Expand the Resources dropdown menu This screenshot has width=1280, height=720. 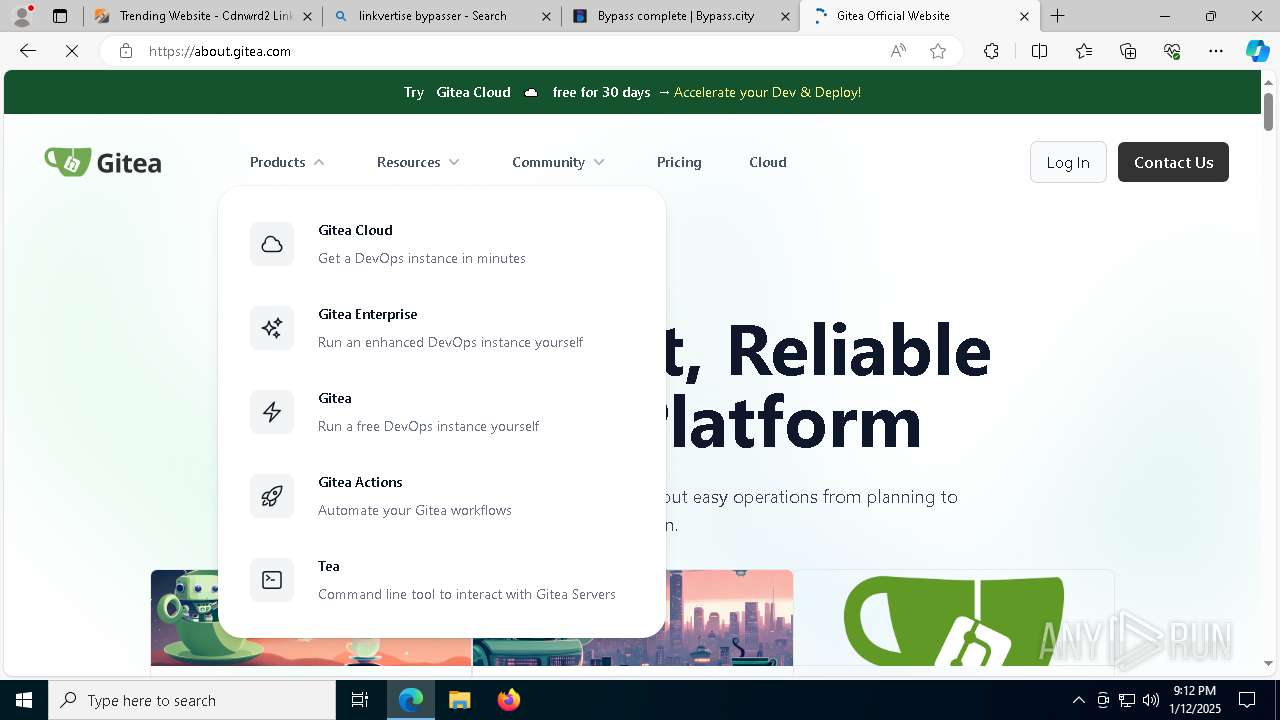pos(418,162)
